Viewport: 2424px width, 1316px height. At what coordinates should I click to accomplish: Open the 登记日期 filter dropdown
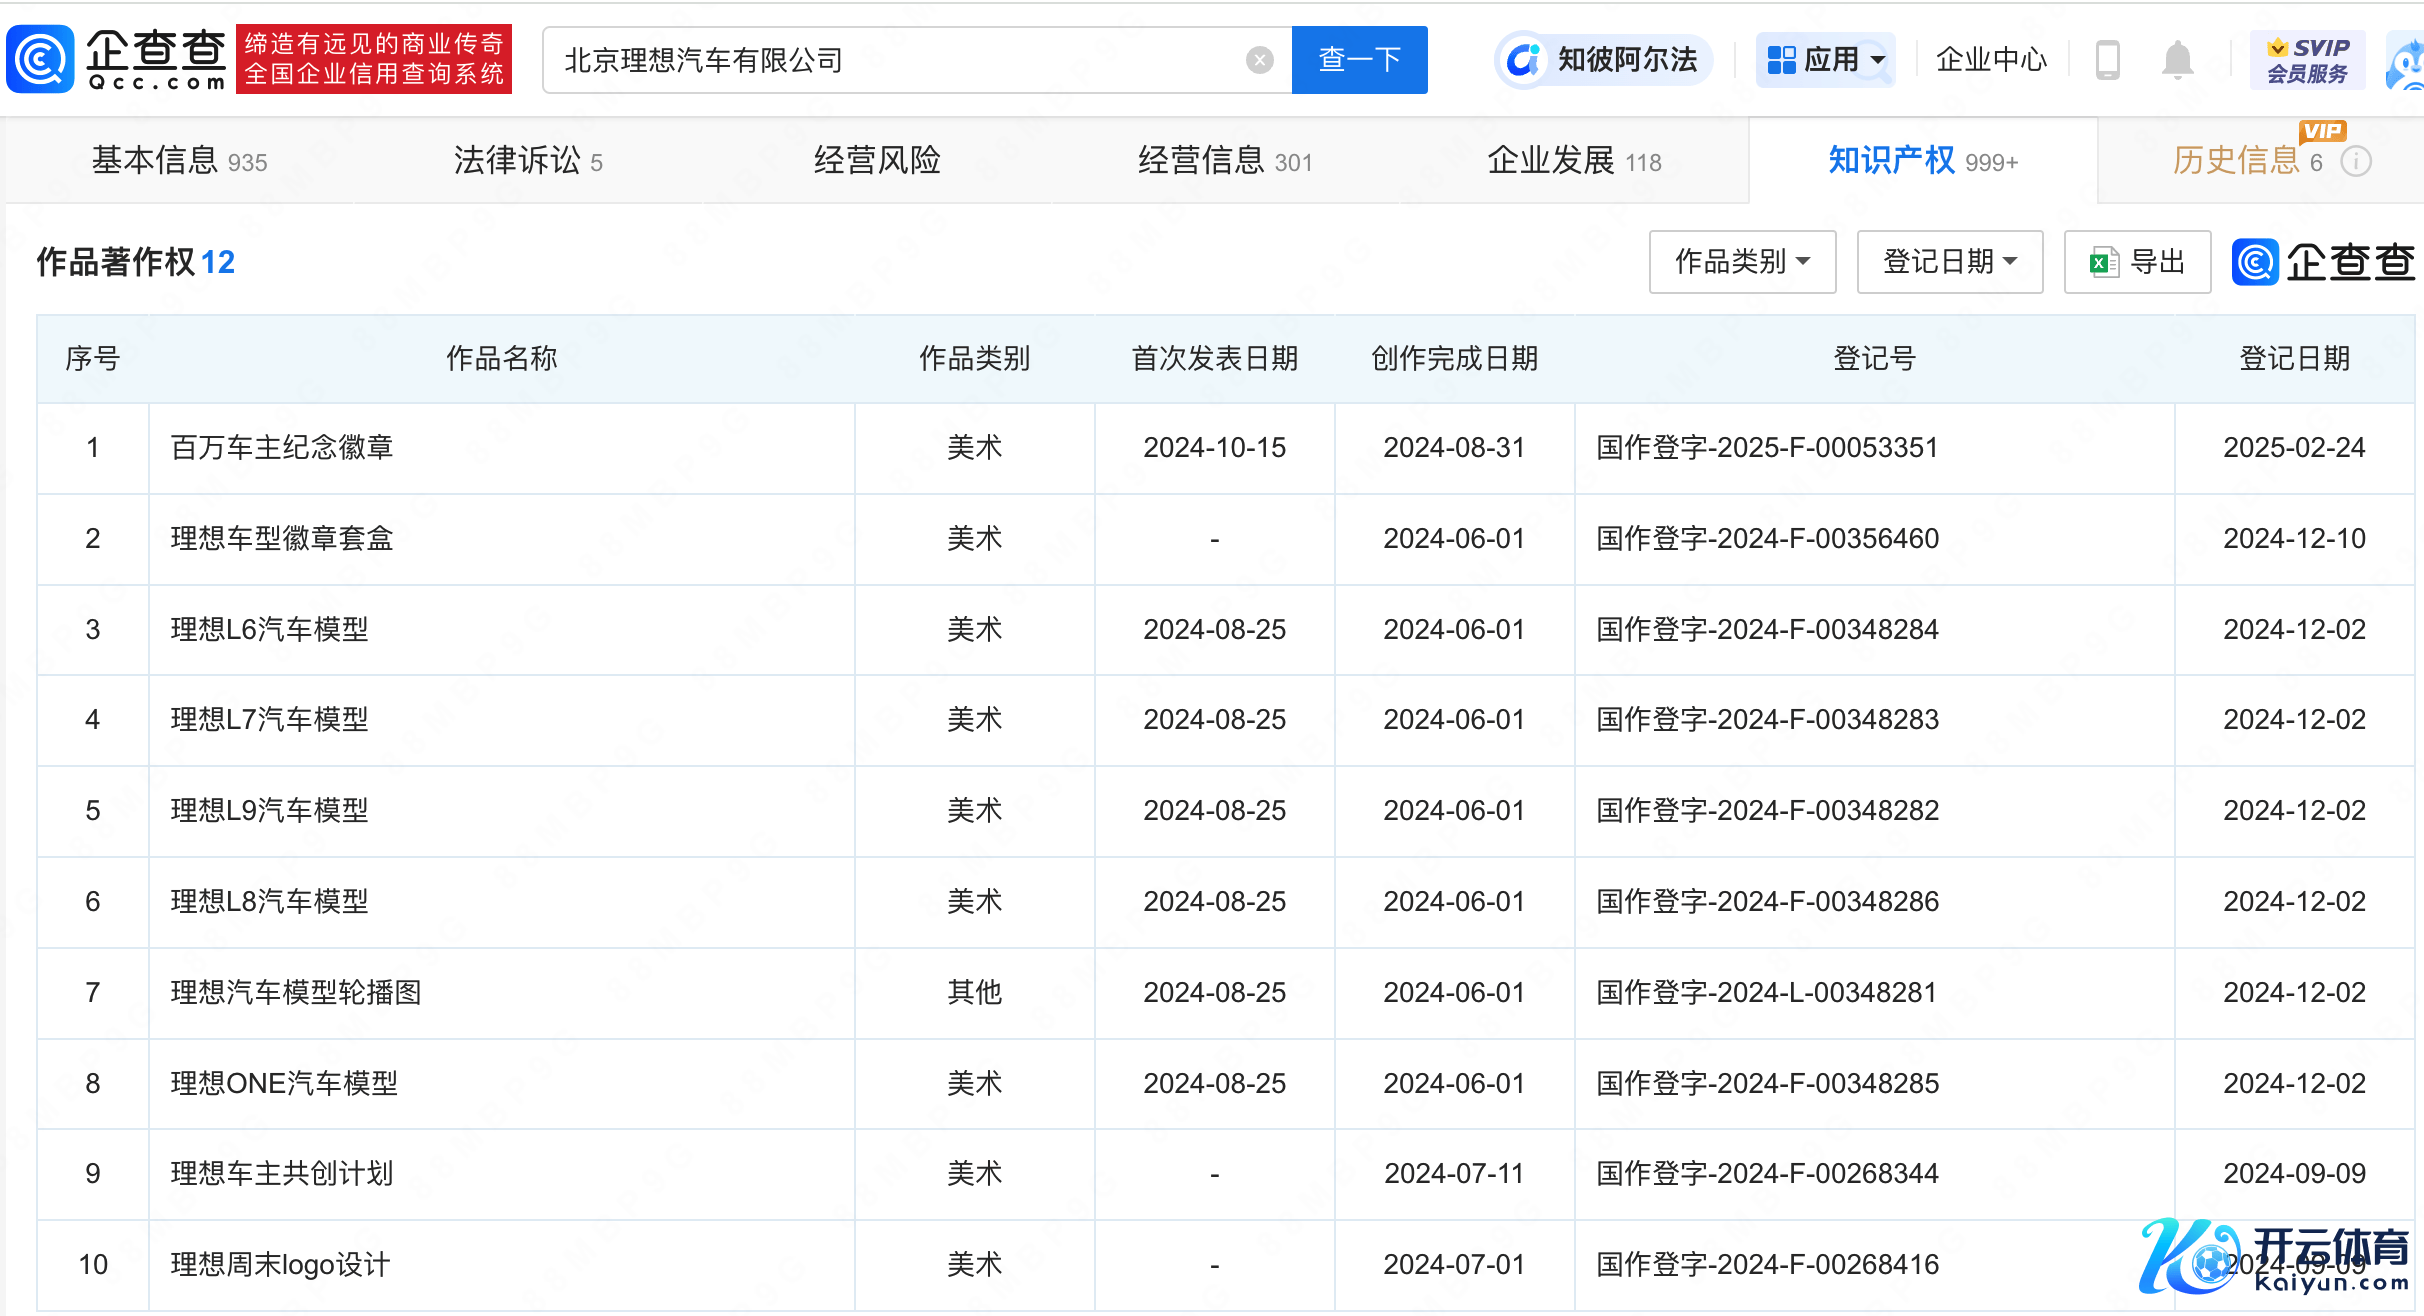click(1949, 262)
